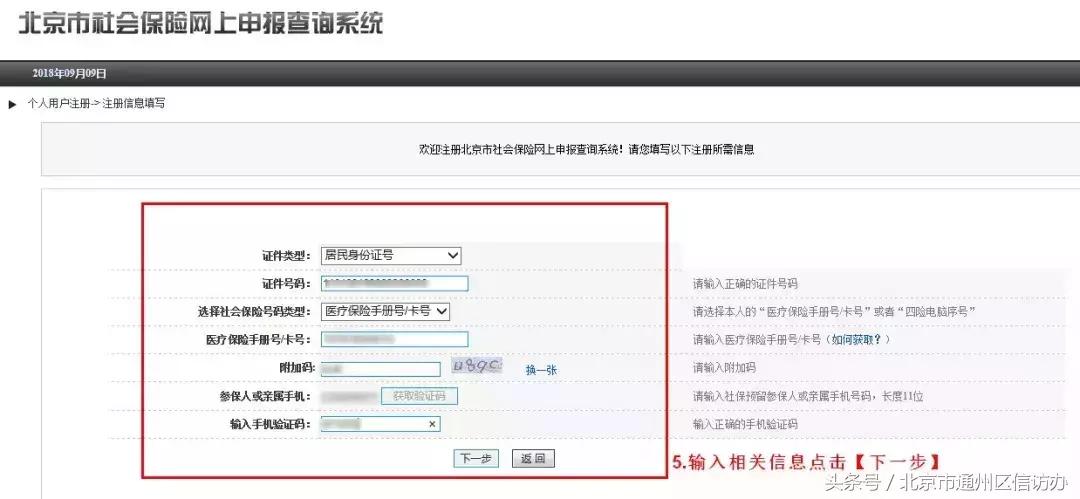This screenshot has width=1080, height=499.
Task: Click the hint about 社保预留参保人或亲属手机号码
Action: [808, 396]
